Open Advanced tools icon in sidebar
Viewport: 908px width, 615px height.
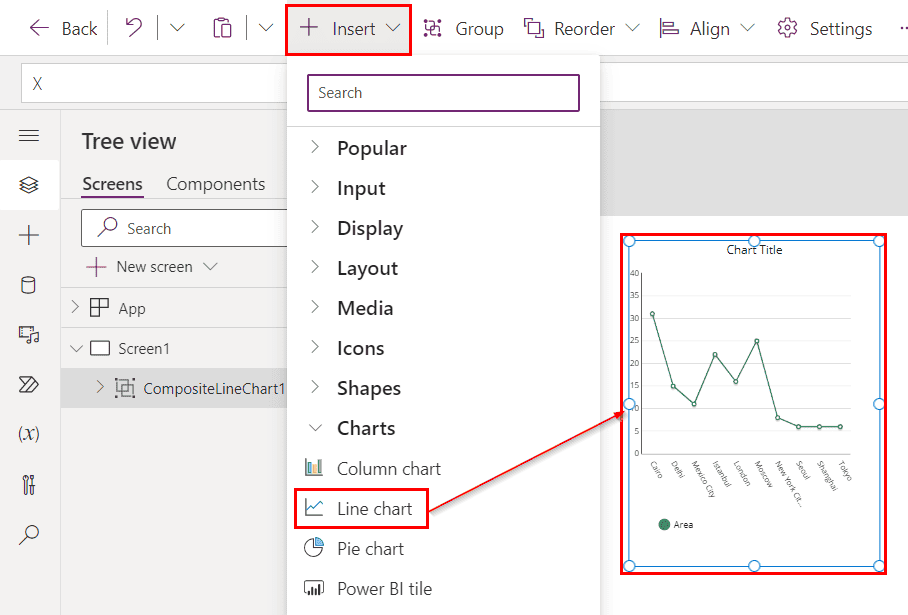click(x=29, y=485)
